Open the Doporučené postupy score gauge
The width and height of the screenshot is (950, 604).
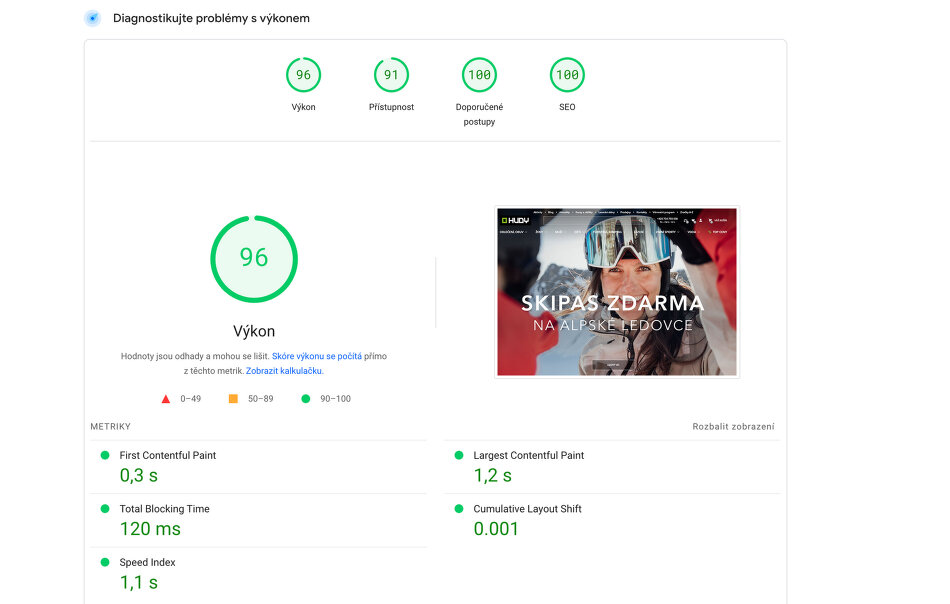pyautogui.click(x=479, y=75)
